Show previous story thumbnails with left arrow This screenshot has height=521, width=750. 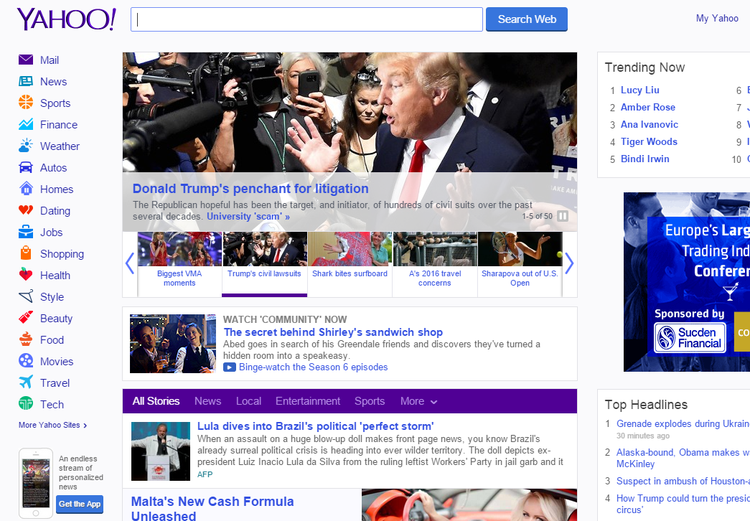(x=130, y=263)
